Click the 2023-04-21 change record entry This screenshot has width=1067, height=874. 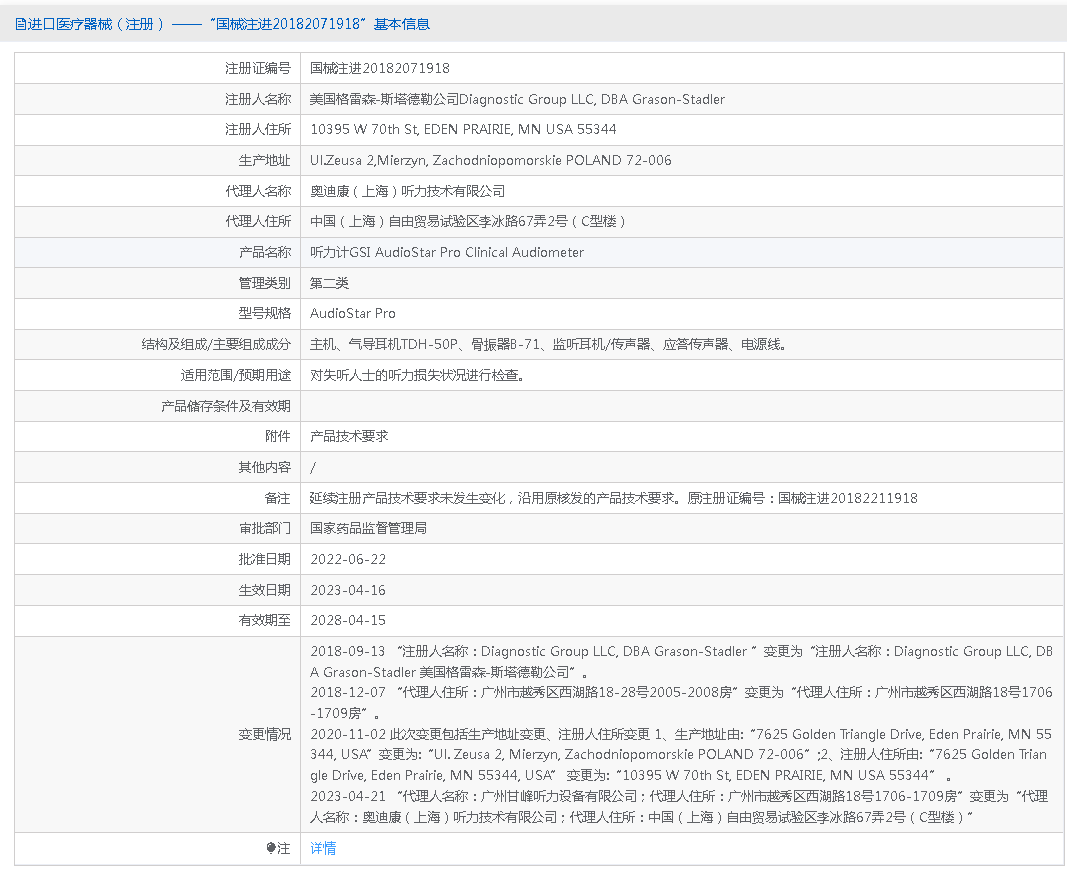click(680, 807)
